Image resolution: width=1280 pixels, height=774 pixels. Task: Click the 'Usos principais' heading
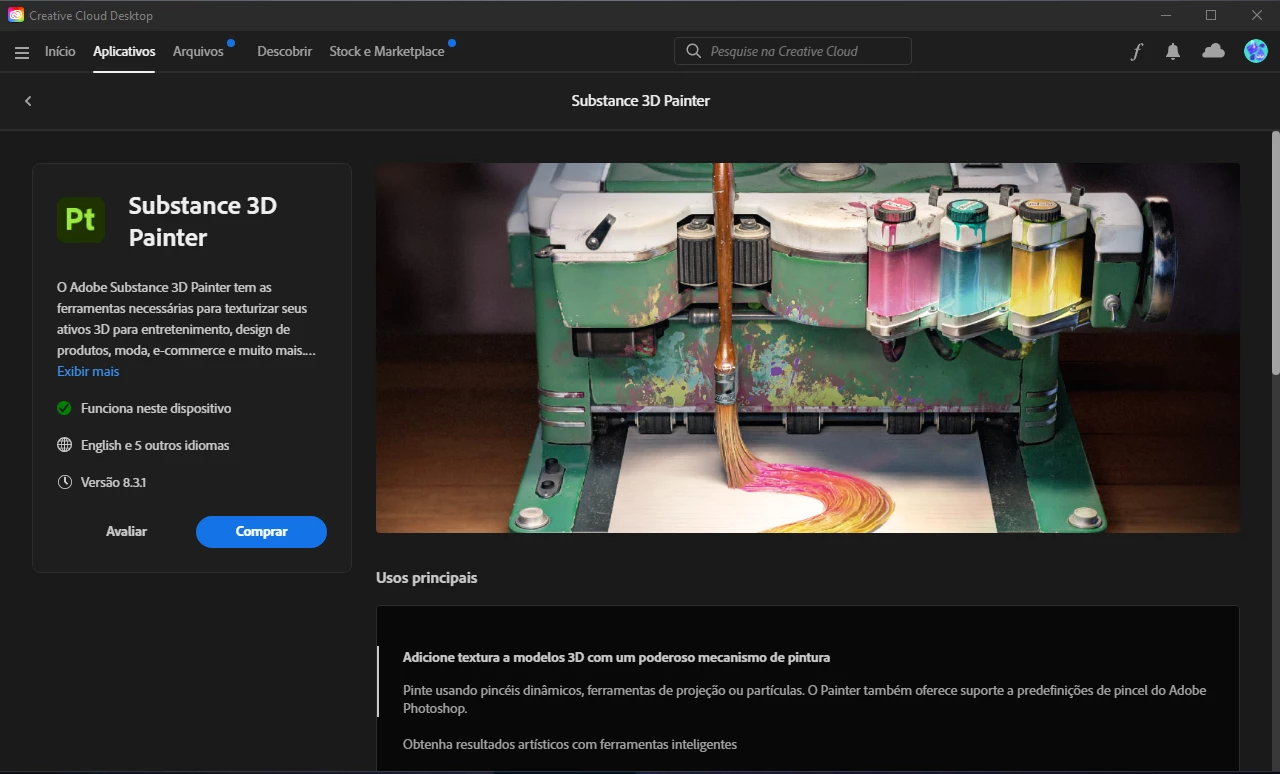point(427,578)
